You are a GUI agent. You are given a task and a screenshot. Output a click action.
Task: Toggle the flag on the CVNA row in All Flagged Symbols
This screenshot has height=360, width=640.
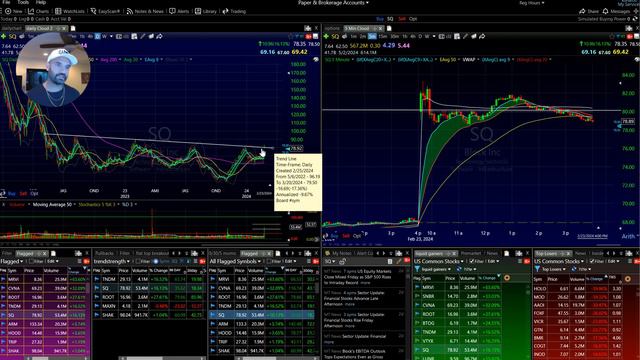[212, 288]
